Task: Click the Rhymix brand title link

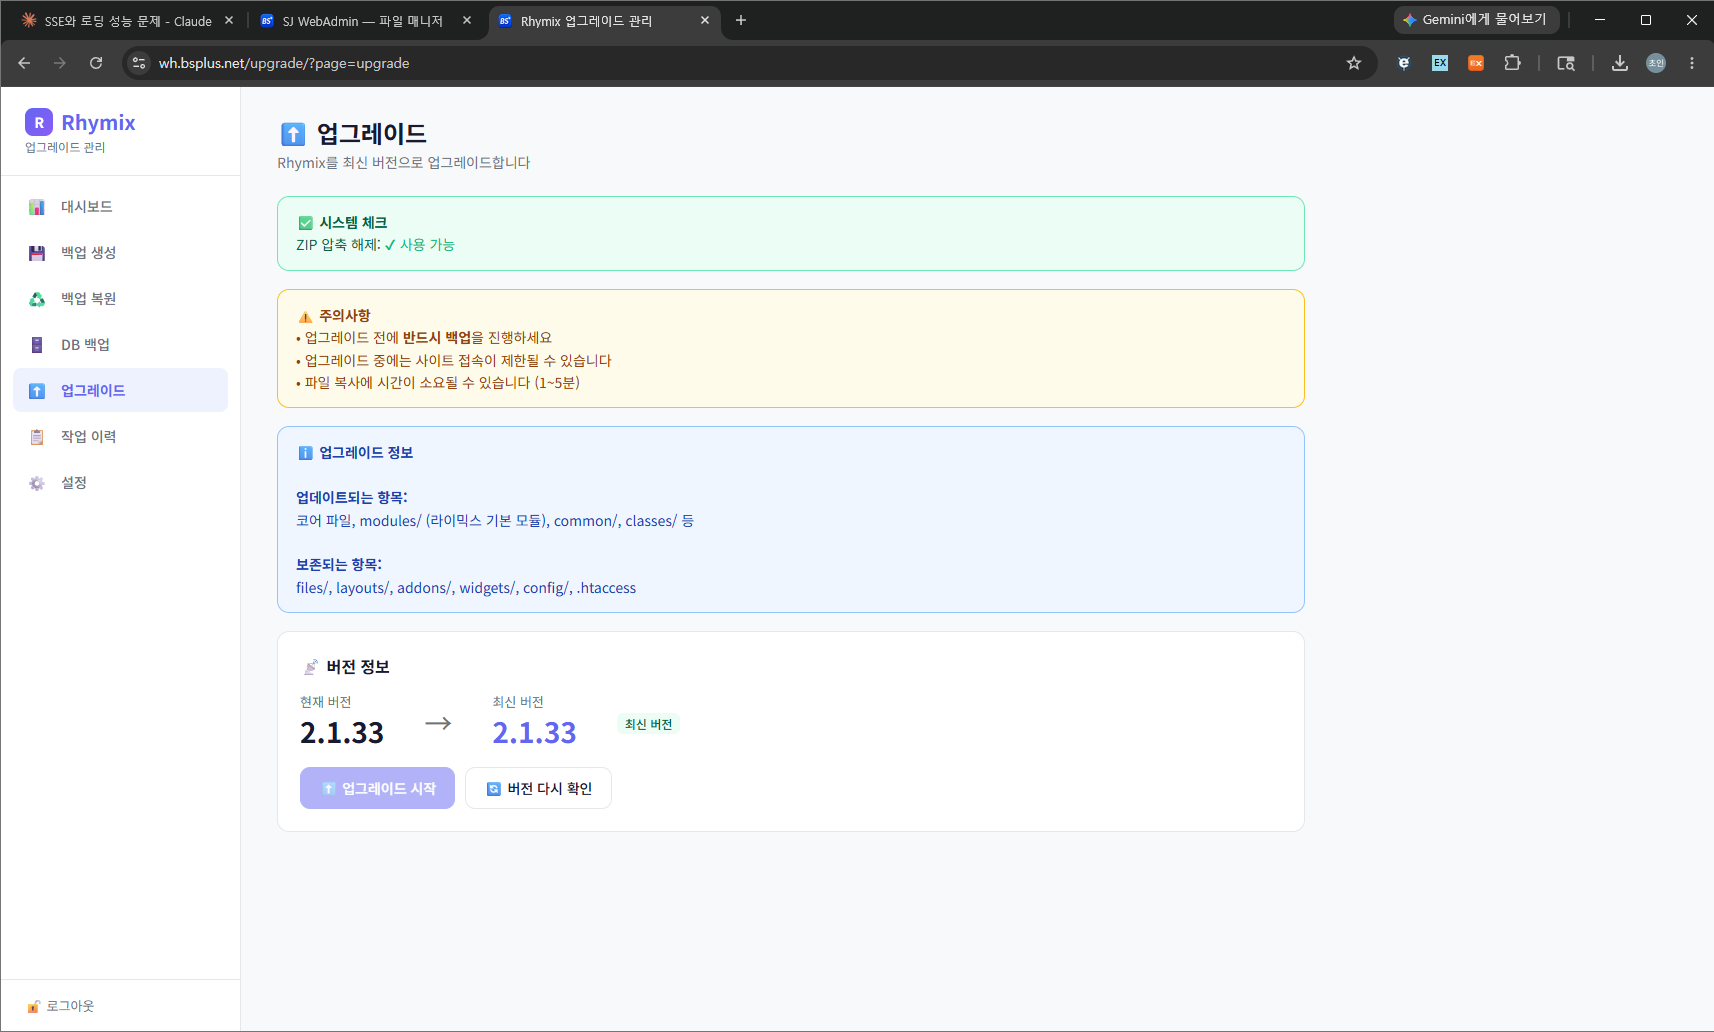Action: [x=98, y=122]
